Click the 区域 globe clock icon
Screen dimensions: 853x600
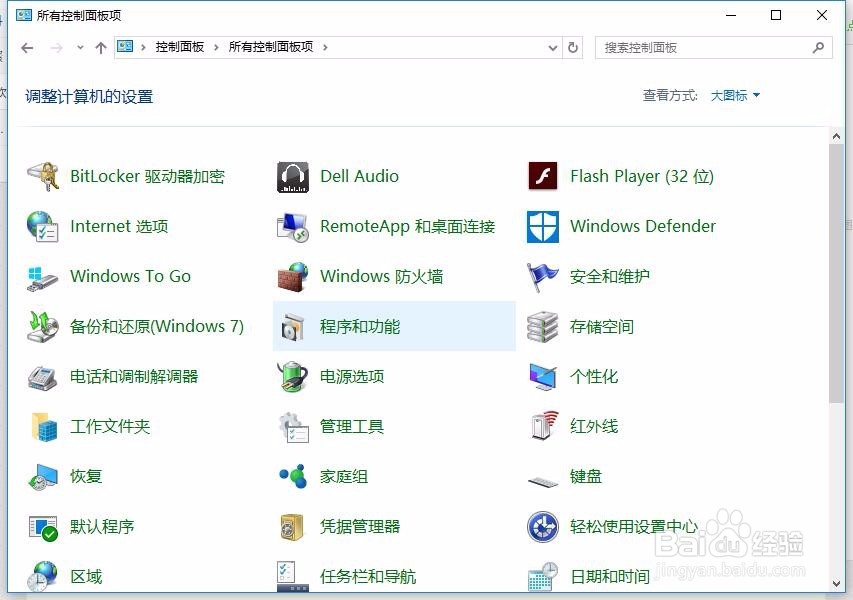(x=42, y=576)
